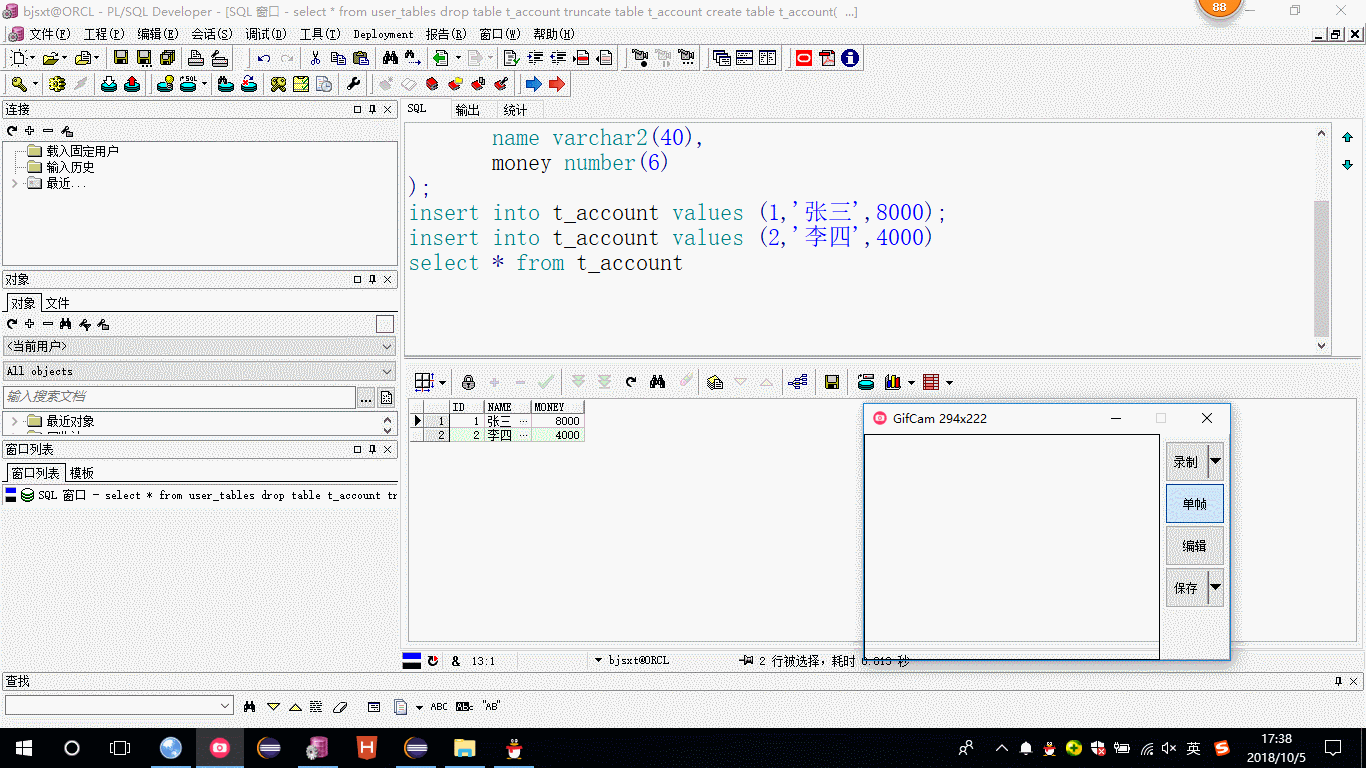Click the refresh icon in result grid toolbar
Viewport: 1366px width, 768px height.
[631, 382]
